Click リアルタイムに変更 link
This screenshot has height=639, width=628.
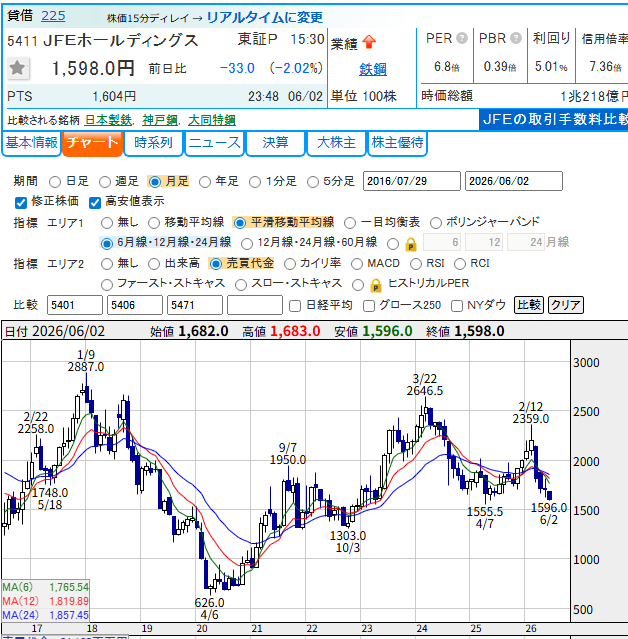pos(265,17)
